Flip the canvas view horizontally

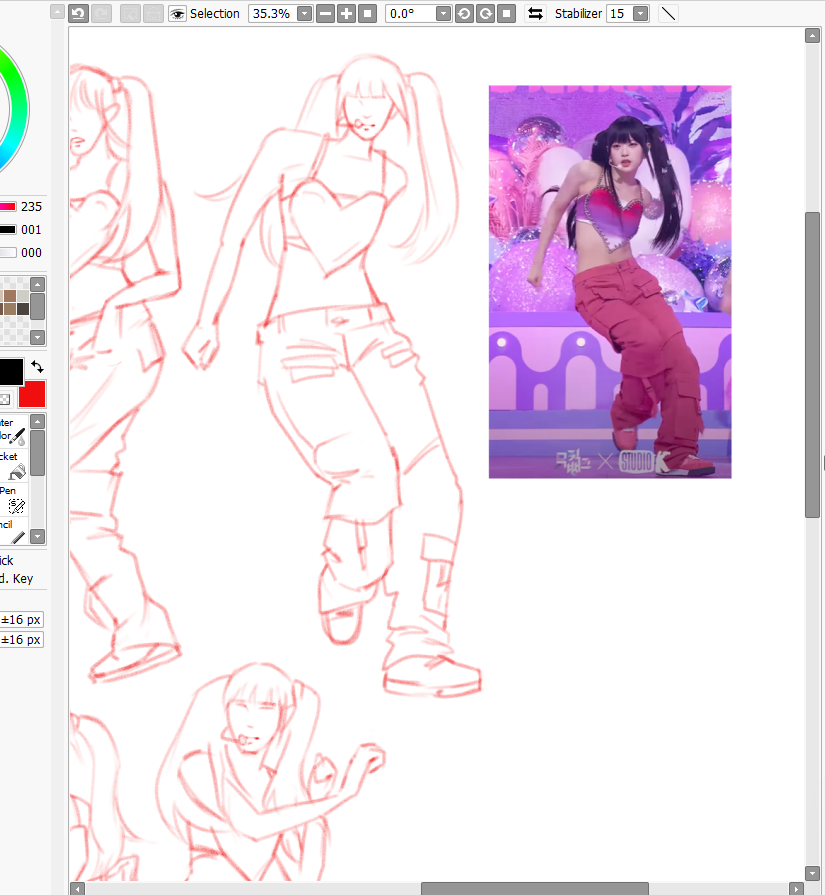535,13
